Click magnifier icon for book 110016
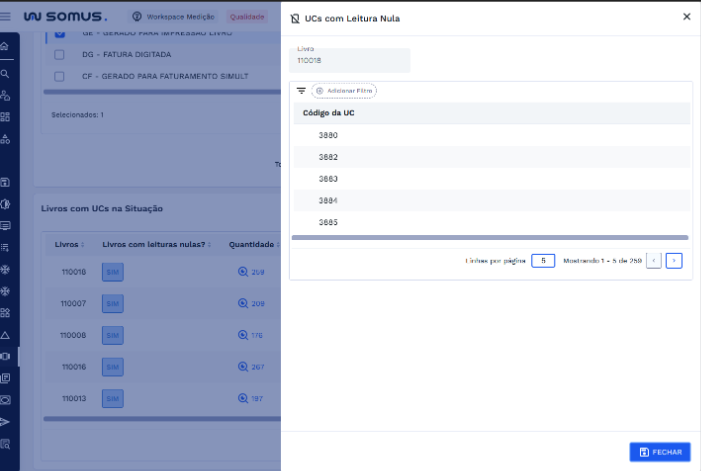 point(243,367)
